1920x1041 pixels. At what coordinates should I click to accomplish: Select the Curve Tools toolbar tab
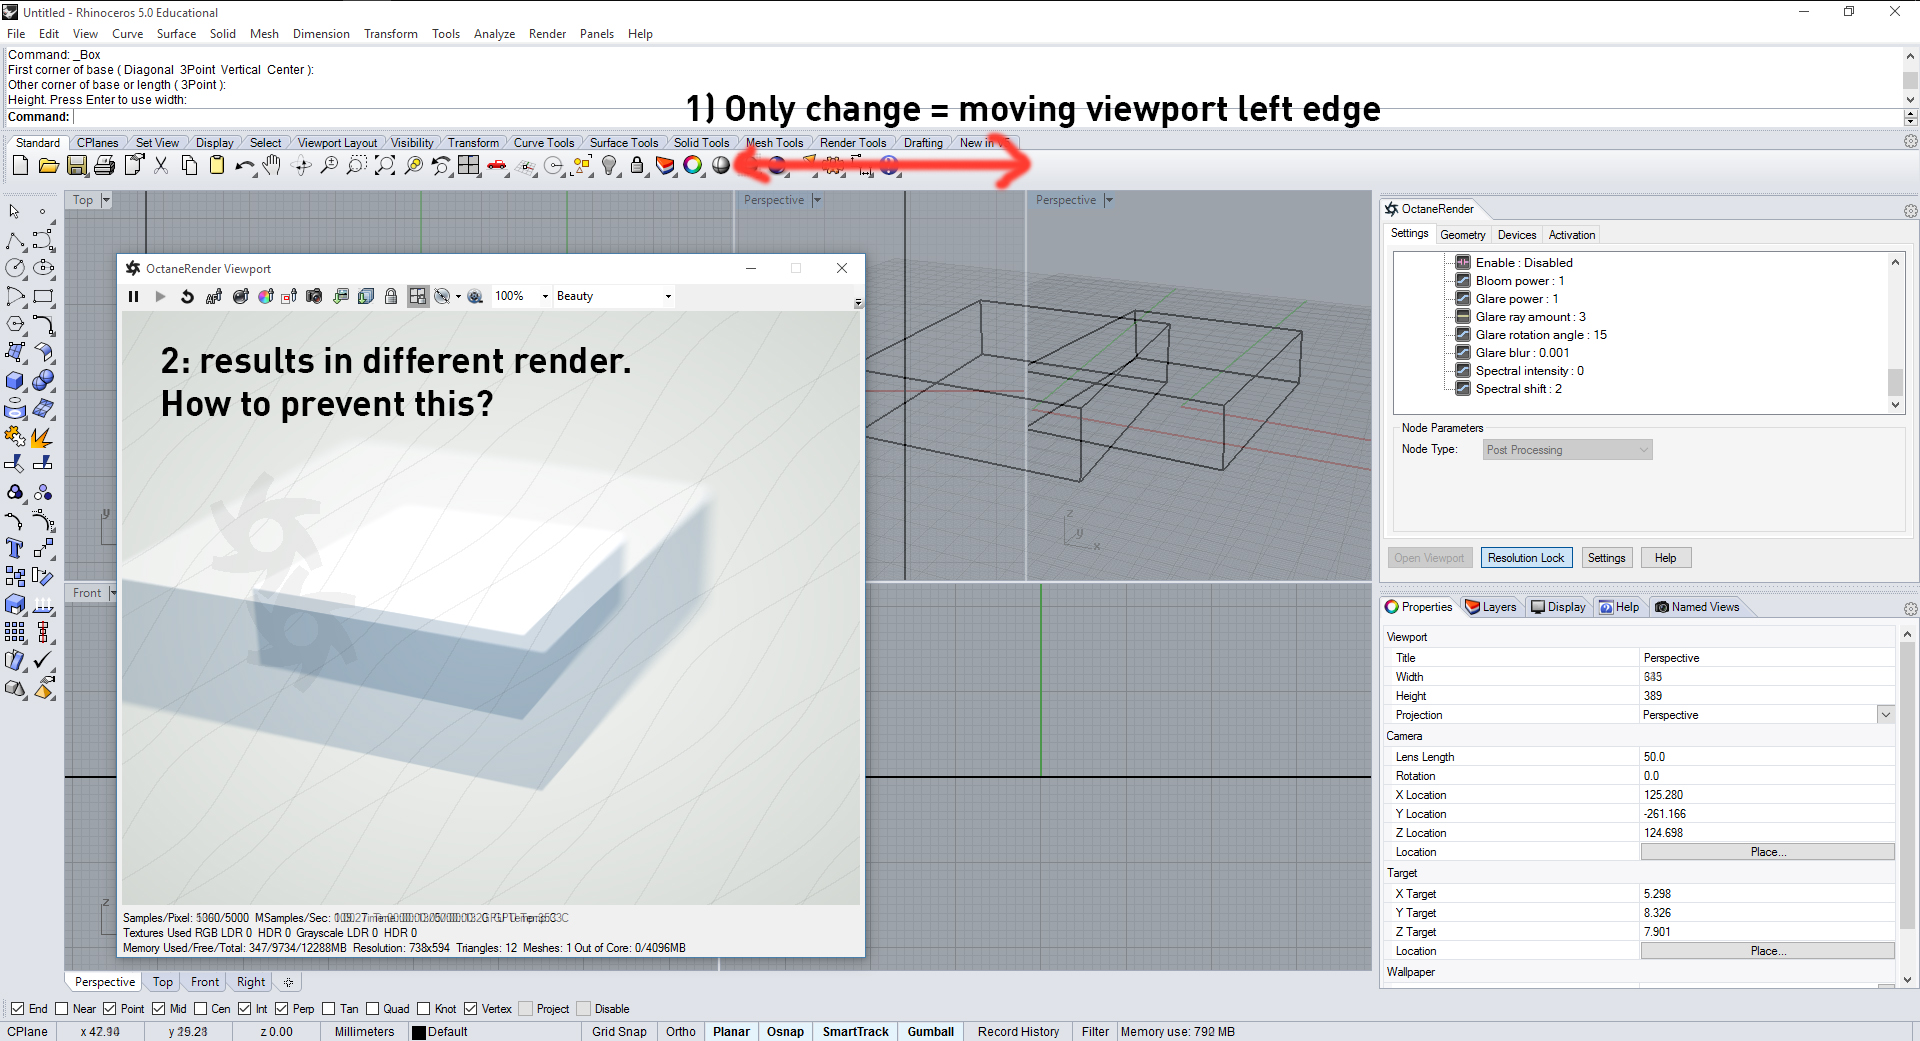543,143
